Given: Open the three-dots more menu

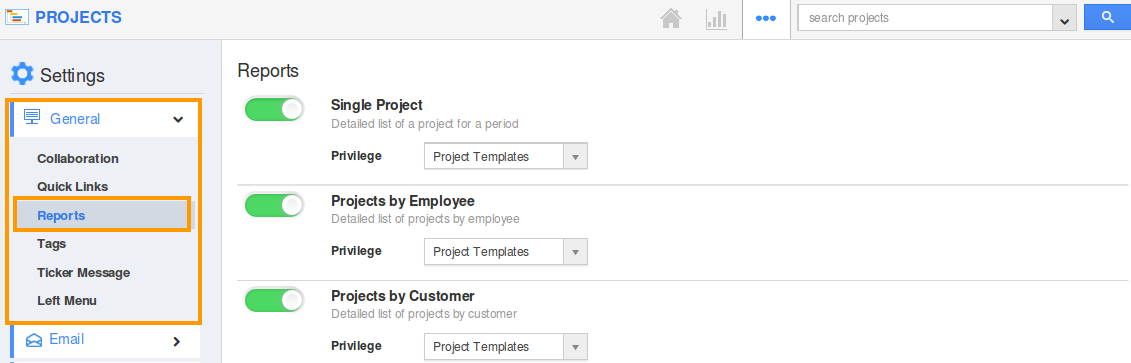Looking at the screenshot, I should tap(765, 19).
